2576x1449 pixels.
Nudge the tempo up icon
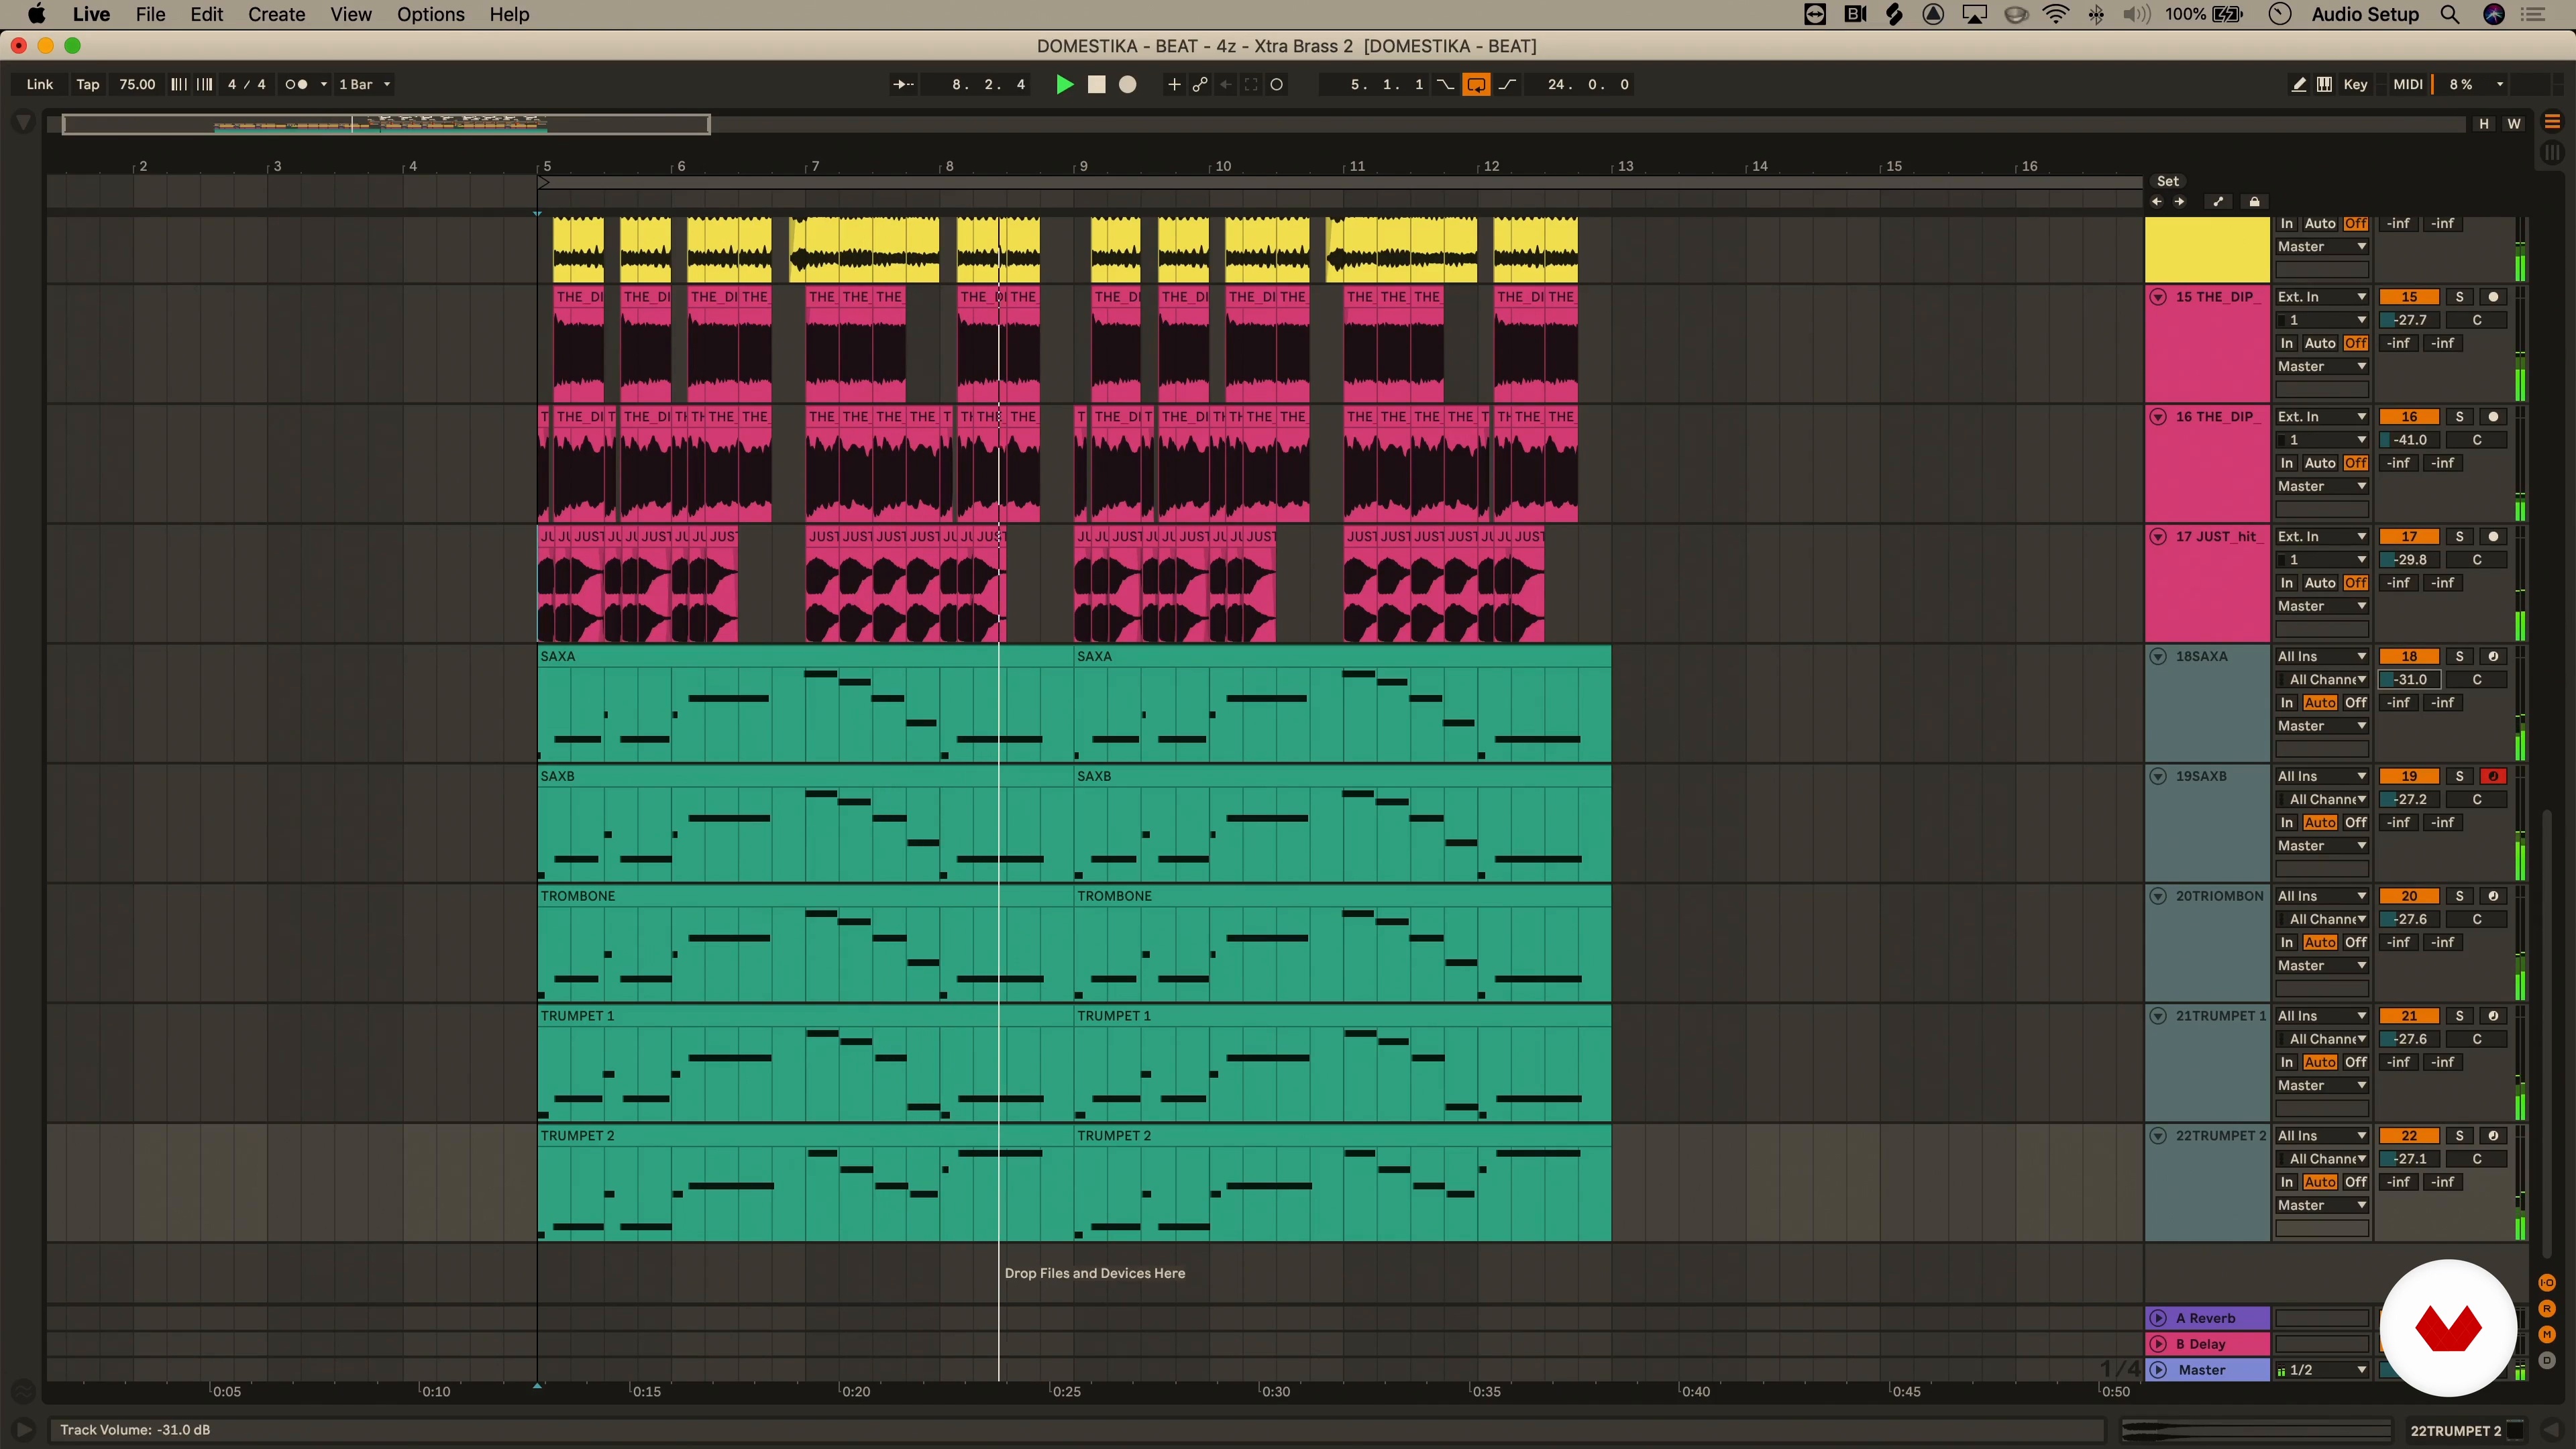pyautogui.click(x=204, y=85)
